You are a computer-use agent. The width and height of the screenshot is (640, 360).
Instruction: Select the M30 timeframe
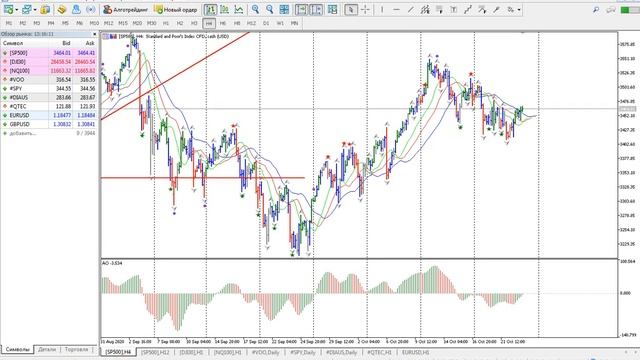coord(151,23)
